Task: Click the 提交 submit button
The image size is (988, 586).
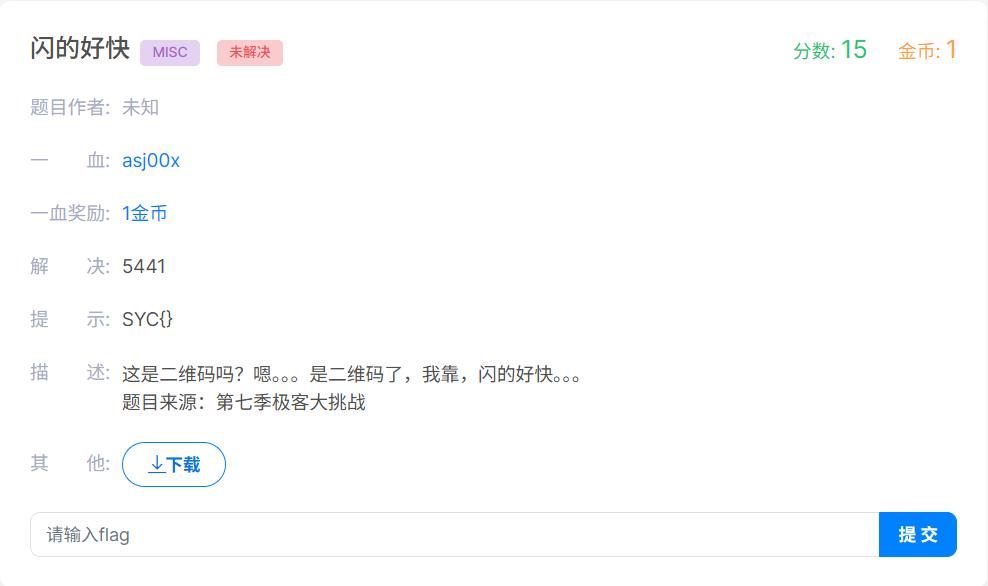Action: pos(917,534)
